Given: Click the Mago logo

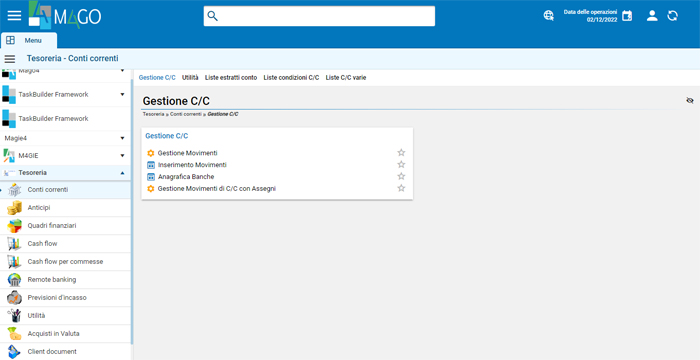Looking at the screenshot, I should [65, 15].
